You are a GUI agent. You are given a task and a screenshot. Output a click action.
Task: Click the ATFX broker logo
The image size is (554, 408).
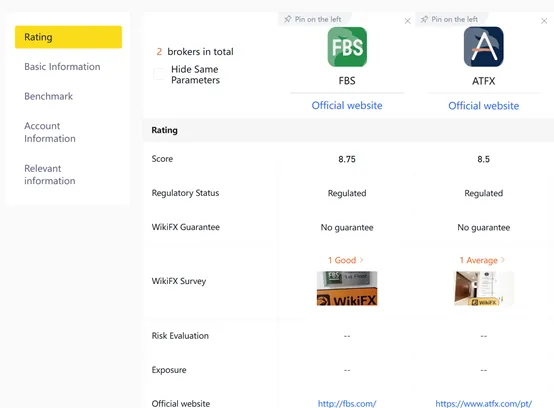pyautogui.click(x=483, y=47)
